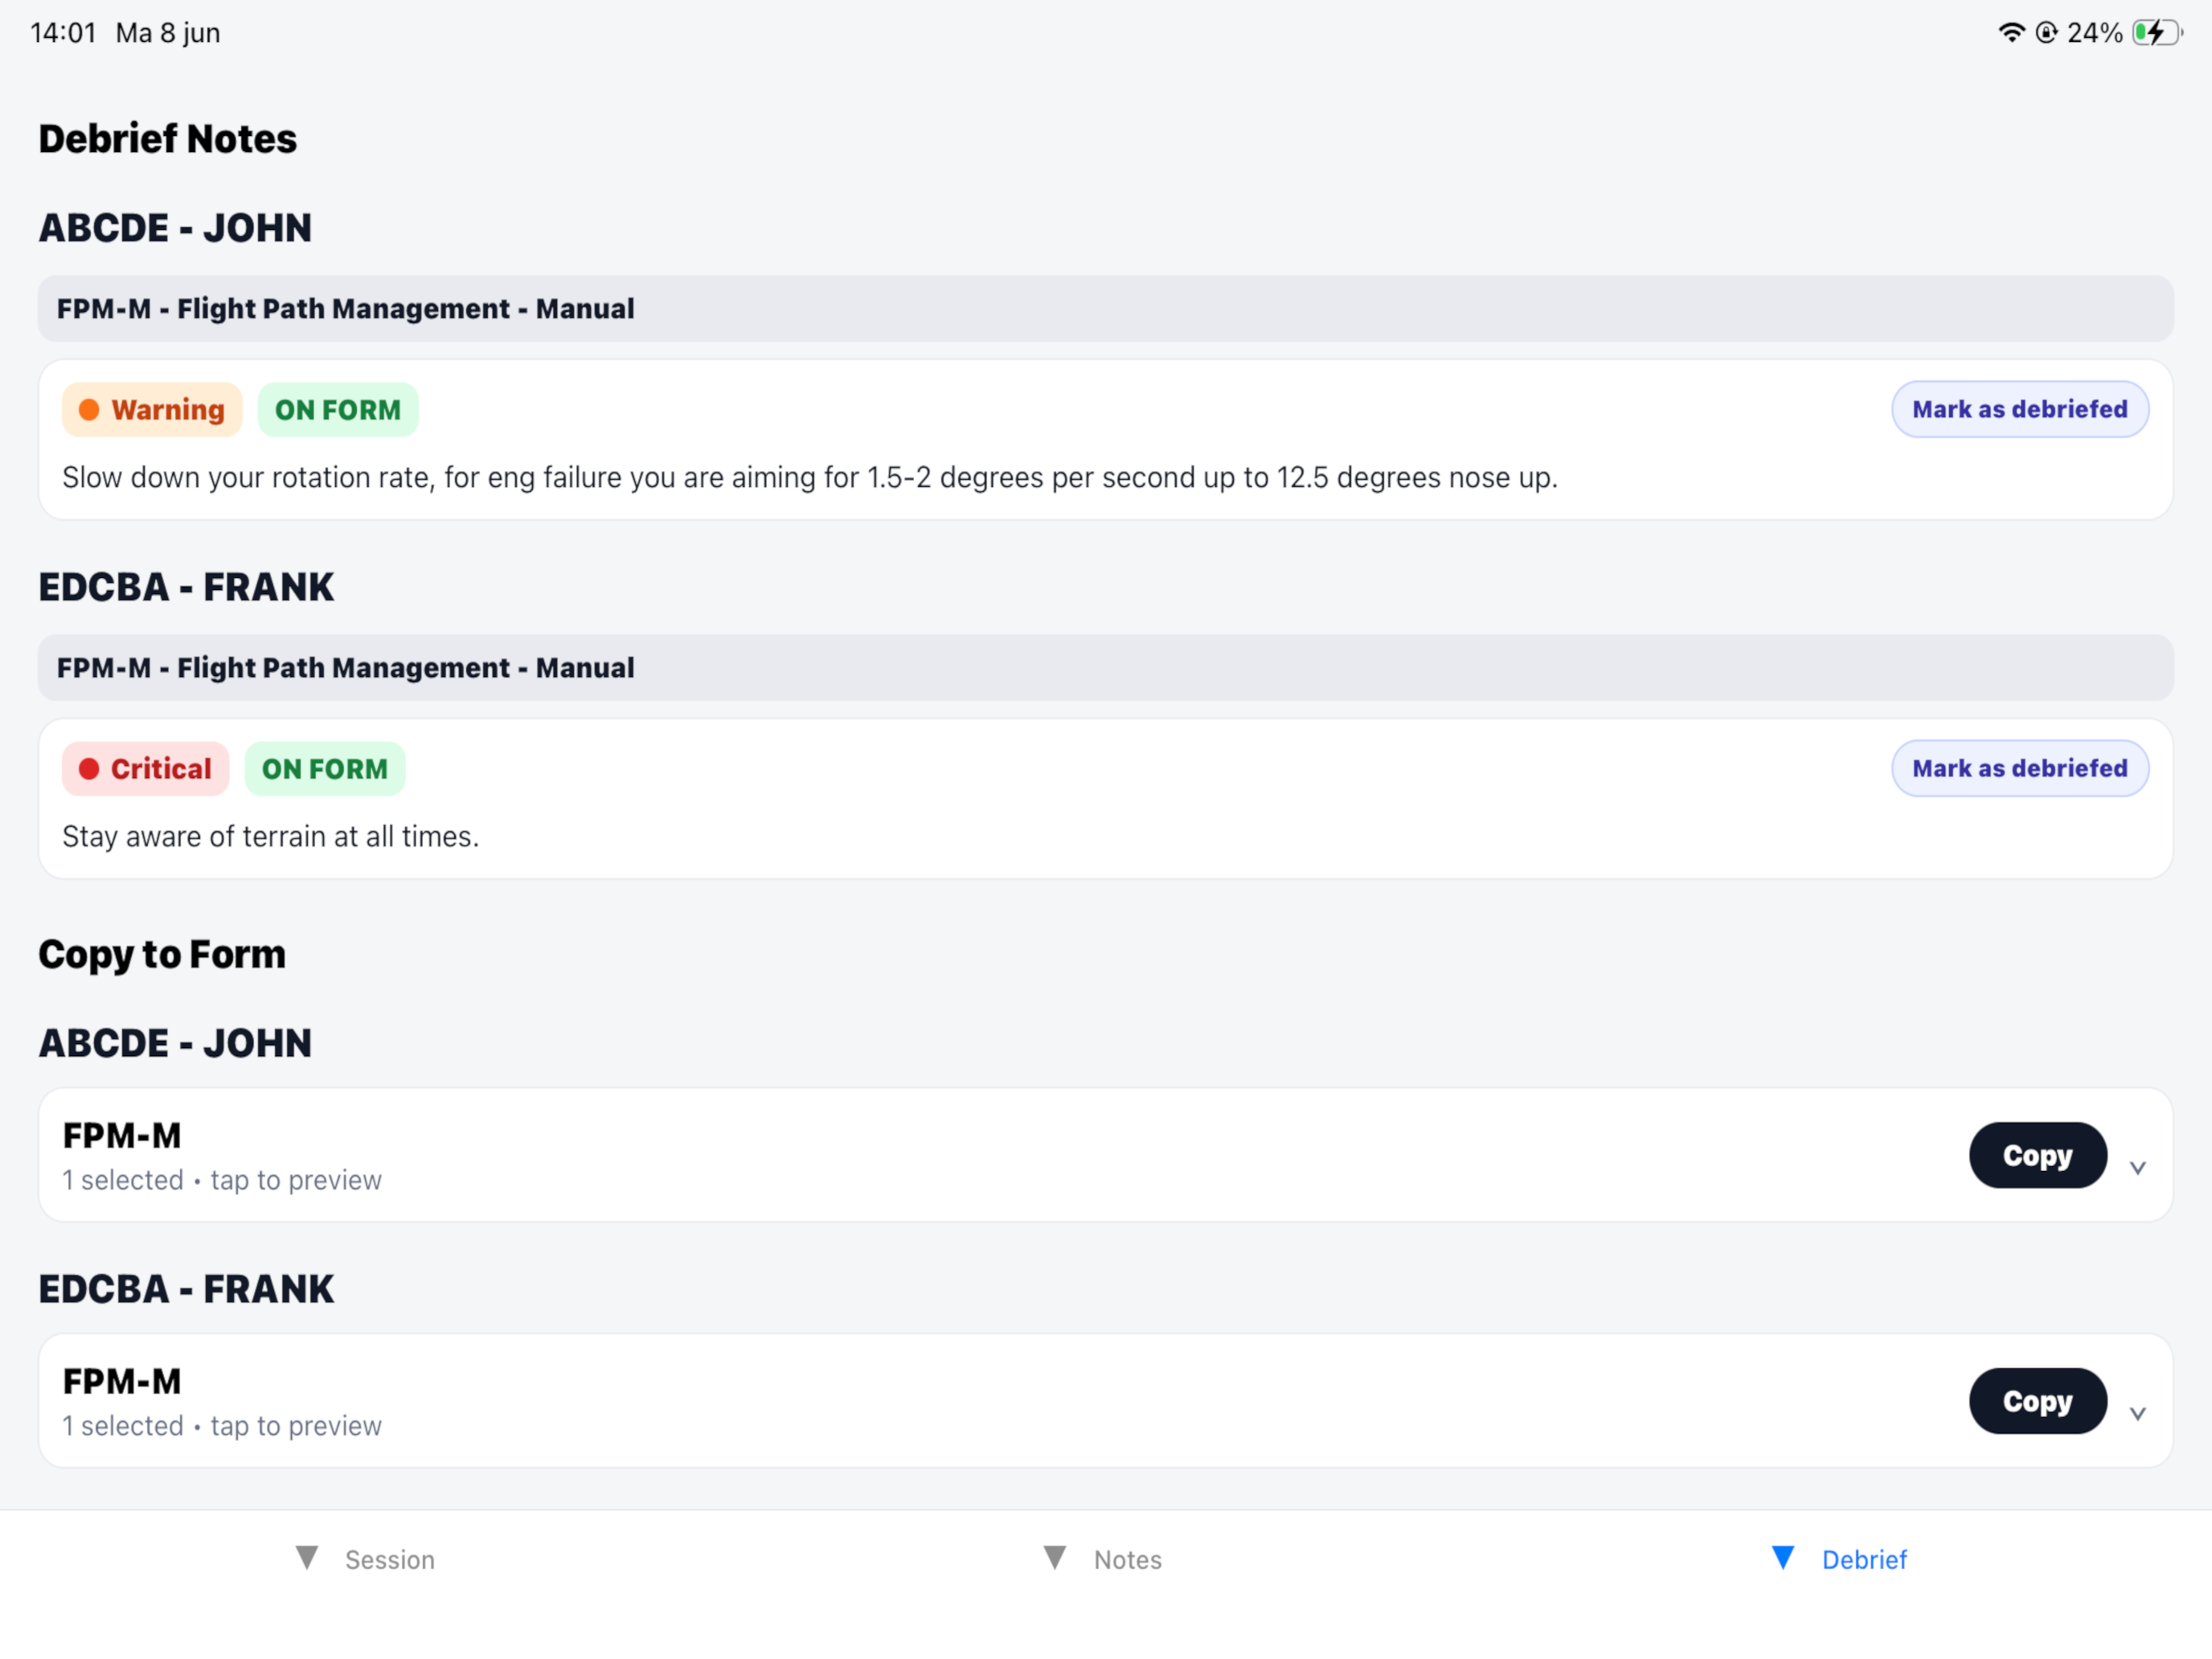The image size is (2212, 1659).
Task: Tap the Notes tab triangle icon
Action: [x=1054, y=1558]
